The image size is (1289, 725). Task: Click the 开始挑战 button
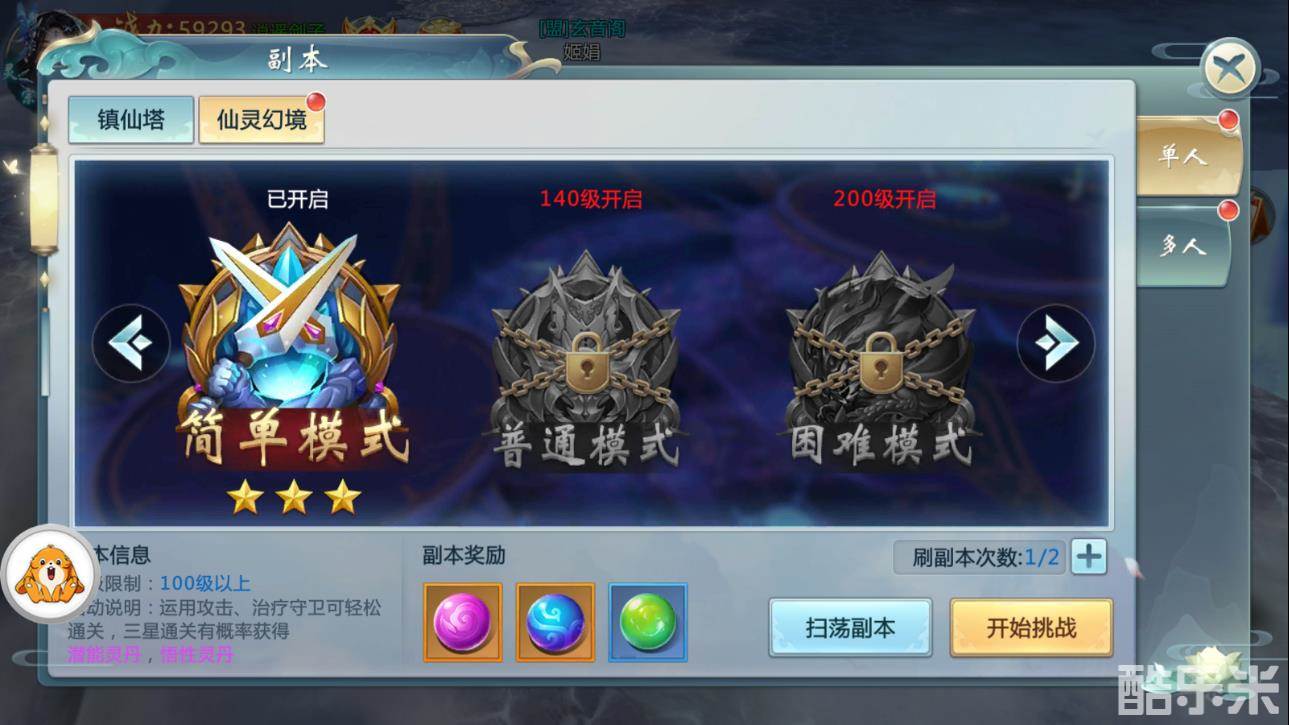click(1031, 628)
